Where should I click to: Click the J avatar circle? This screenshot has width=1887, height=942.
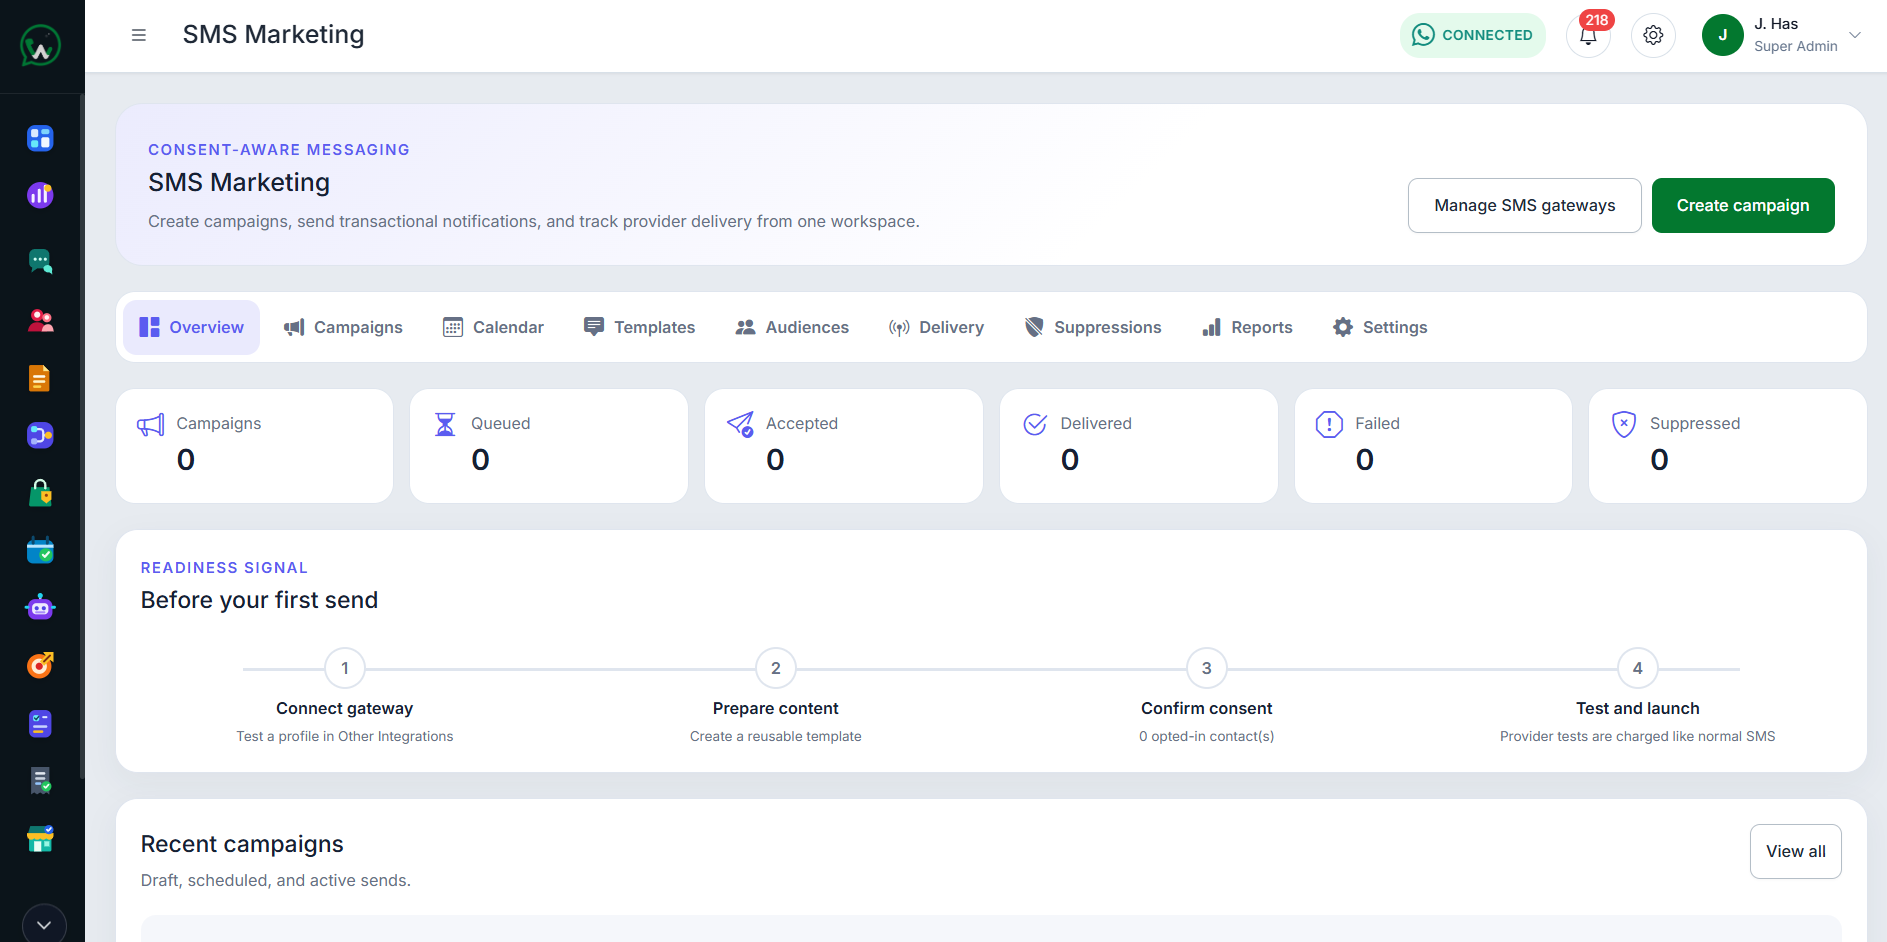click(1722, 35)
